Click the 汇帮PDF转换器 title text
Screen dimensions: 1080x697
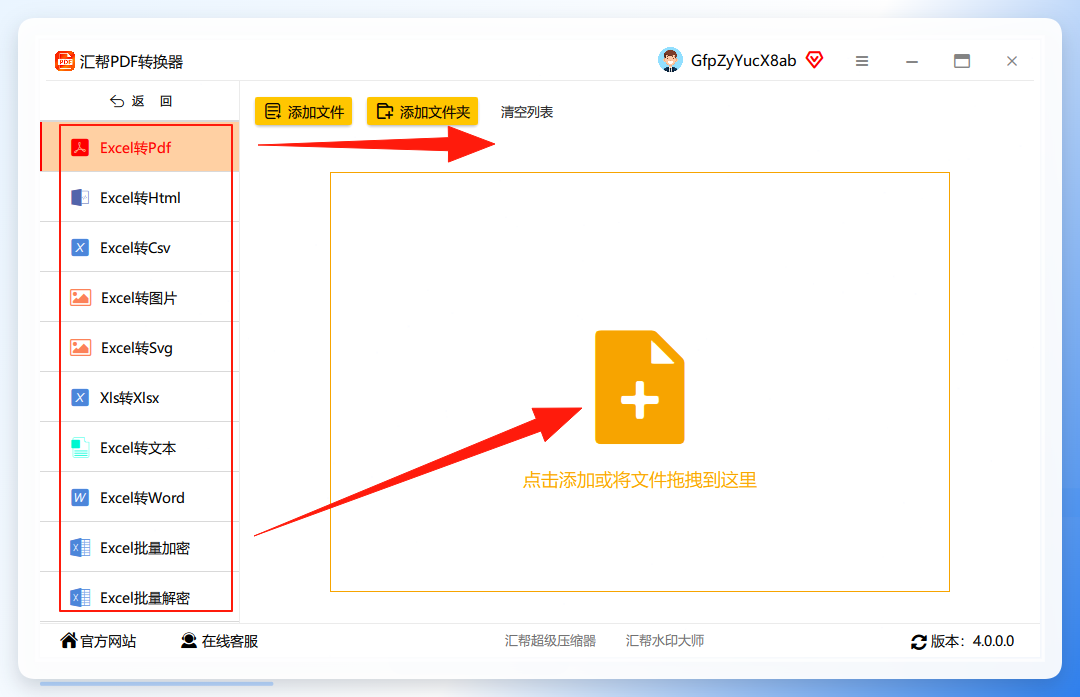pyautogui.click(x=132, y=62)
